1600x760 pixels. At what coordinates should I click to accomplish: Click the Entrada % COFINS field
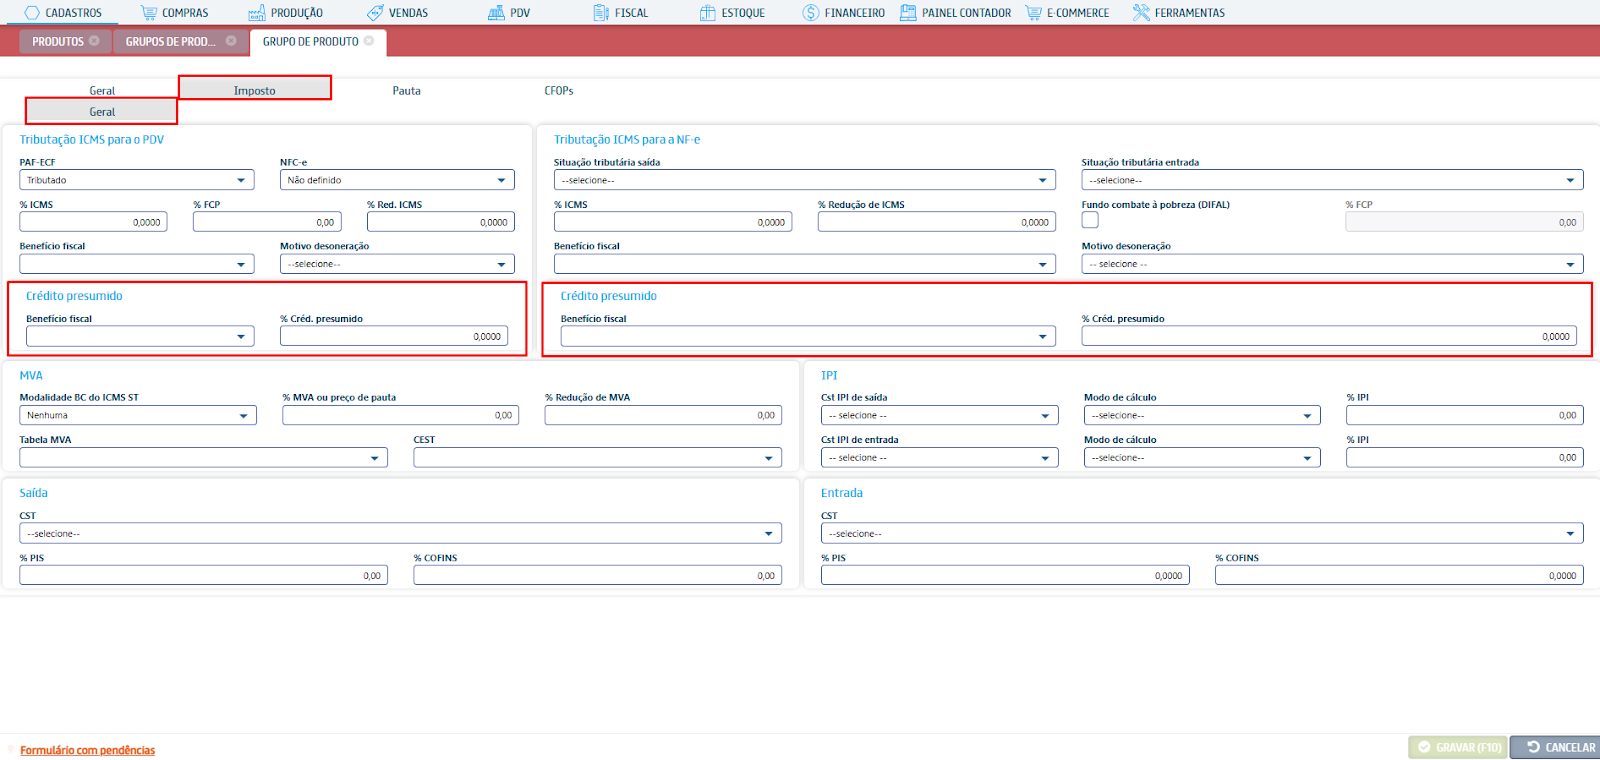point(1399,575)
